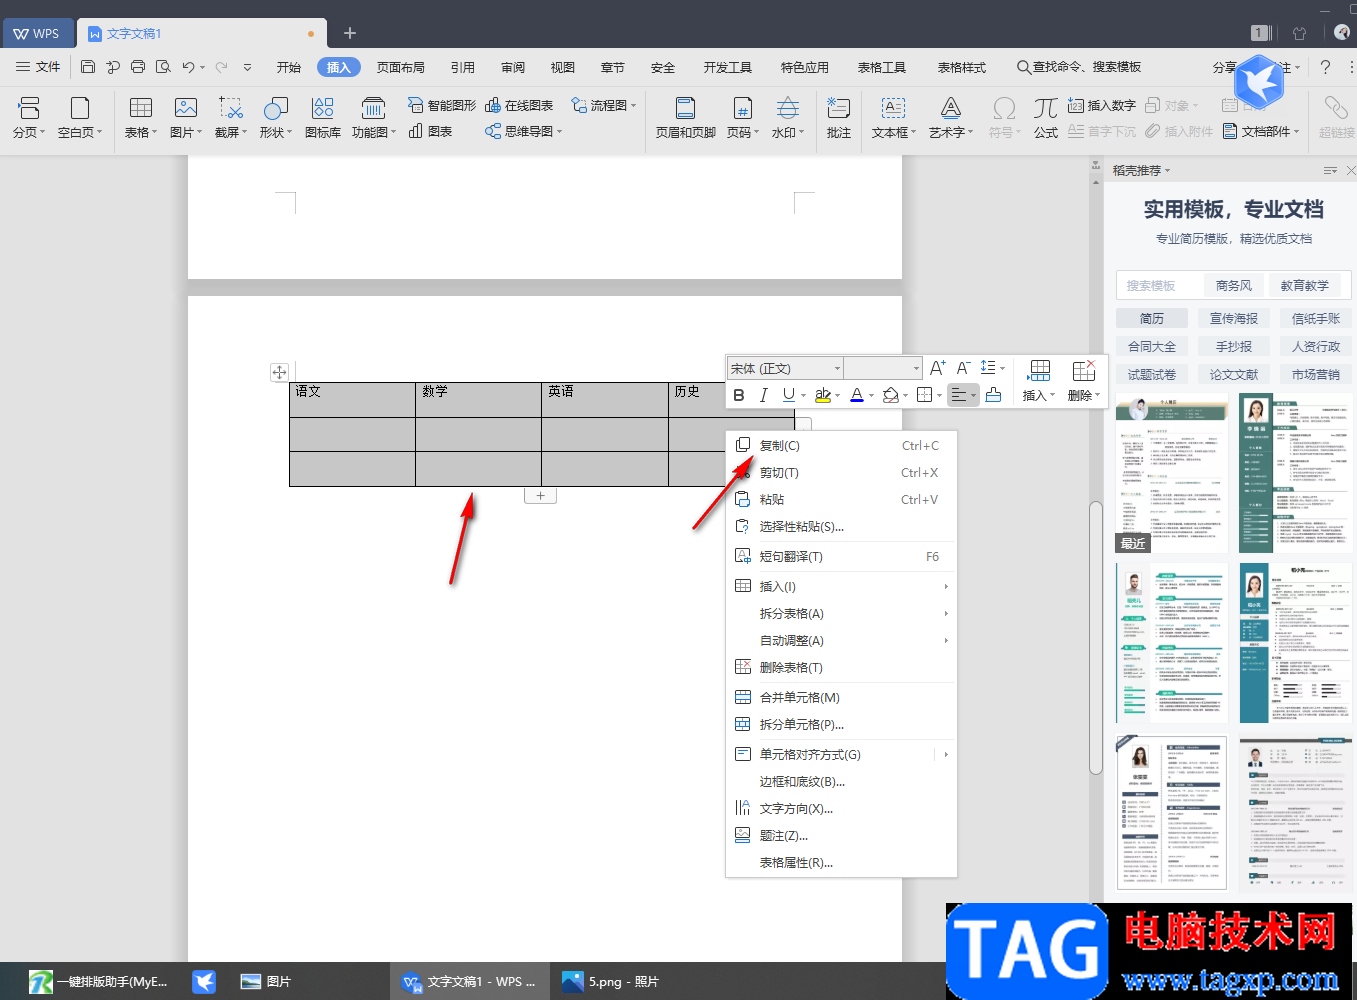Choose 表格属性(R)... from context menu

841,863
